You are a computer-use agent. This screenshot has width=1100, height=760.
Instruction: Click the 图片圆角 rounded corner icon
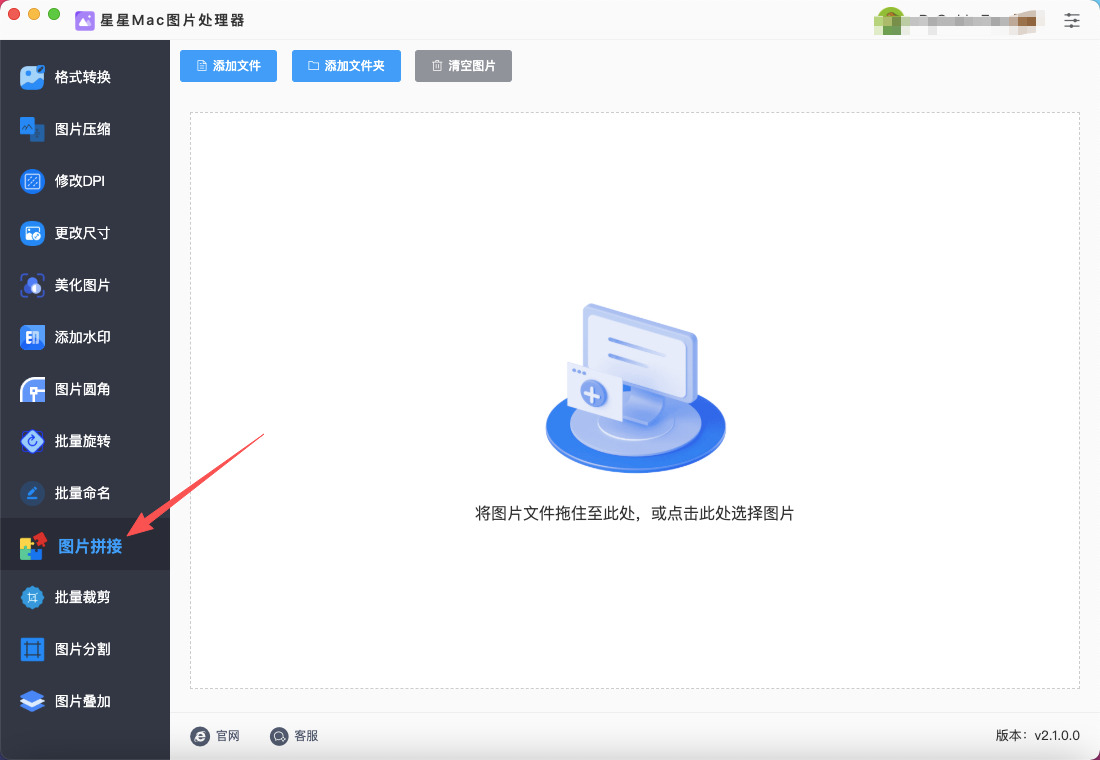[x=32, y=389]
